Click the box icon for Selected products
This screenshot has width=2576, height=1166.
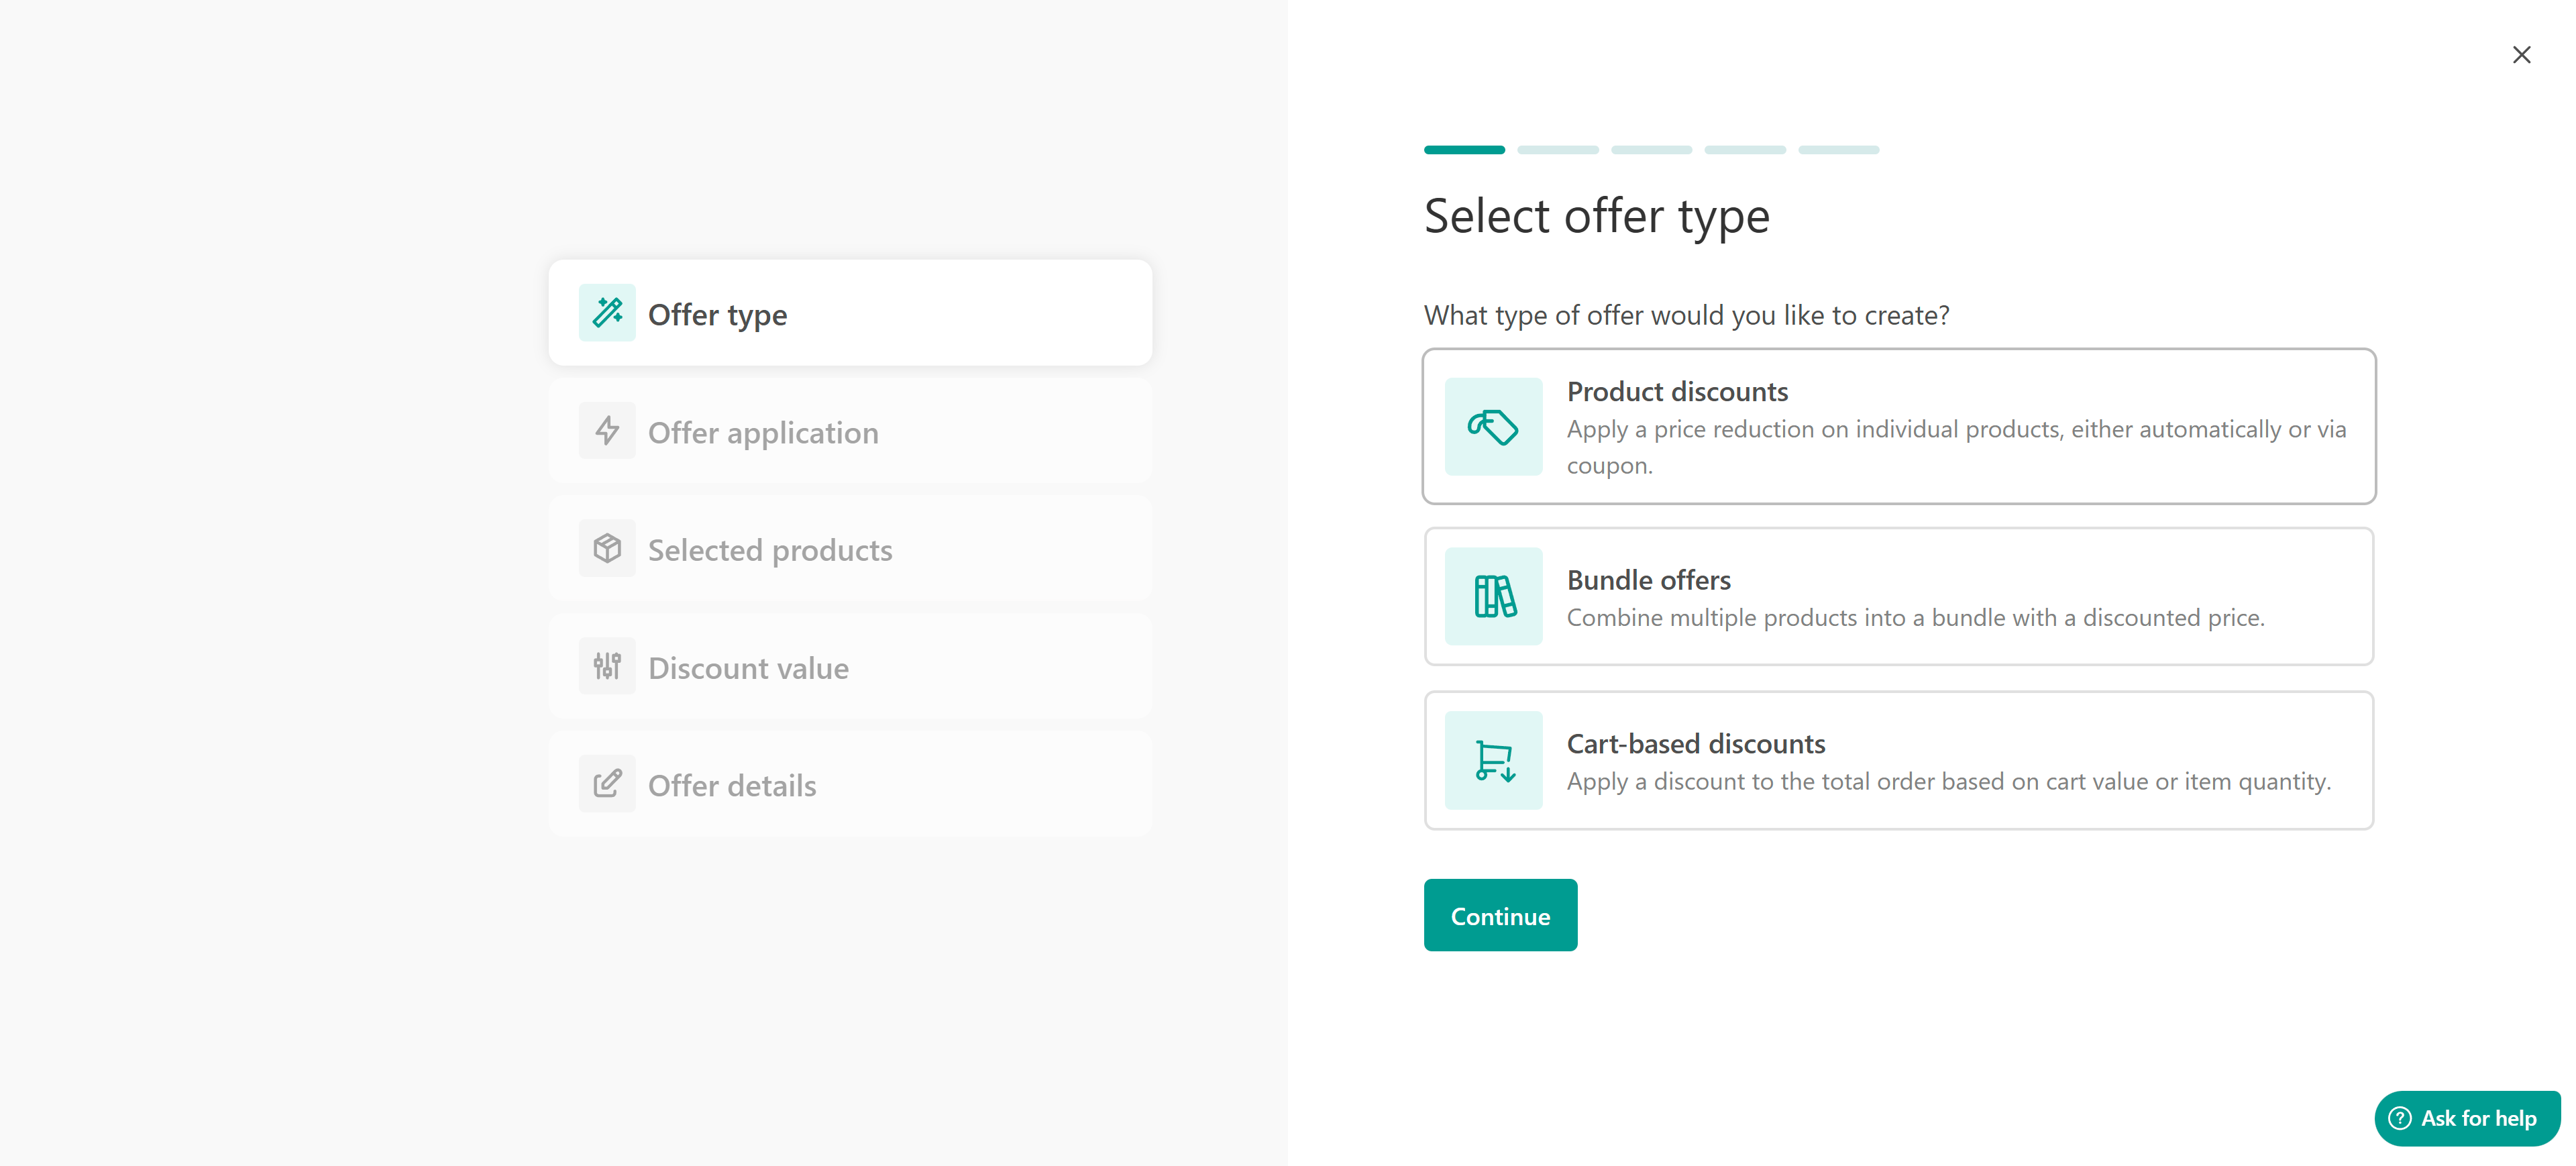coord(607,548)
